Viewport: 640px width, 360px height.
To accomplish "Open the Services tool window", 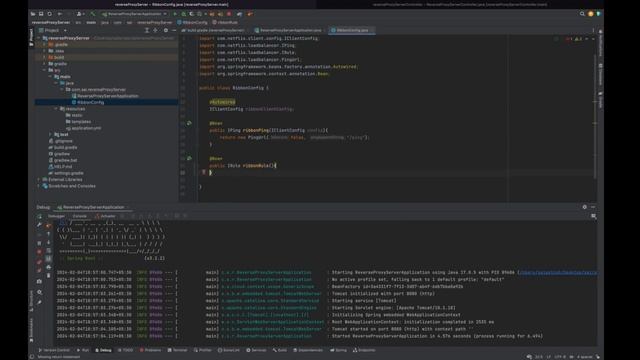I will tap(256, 350).
